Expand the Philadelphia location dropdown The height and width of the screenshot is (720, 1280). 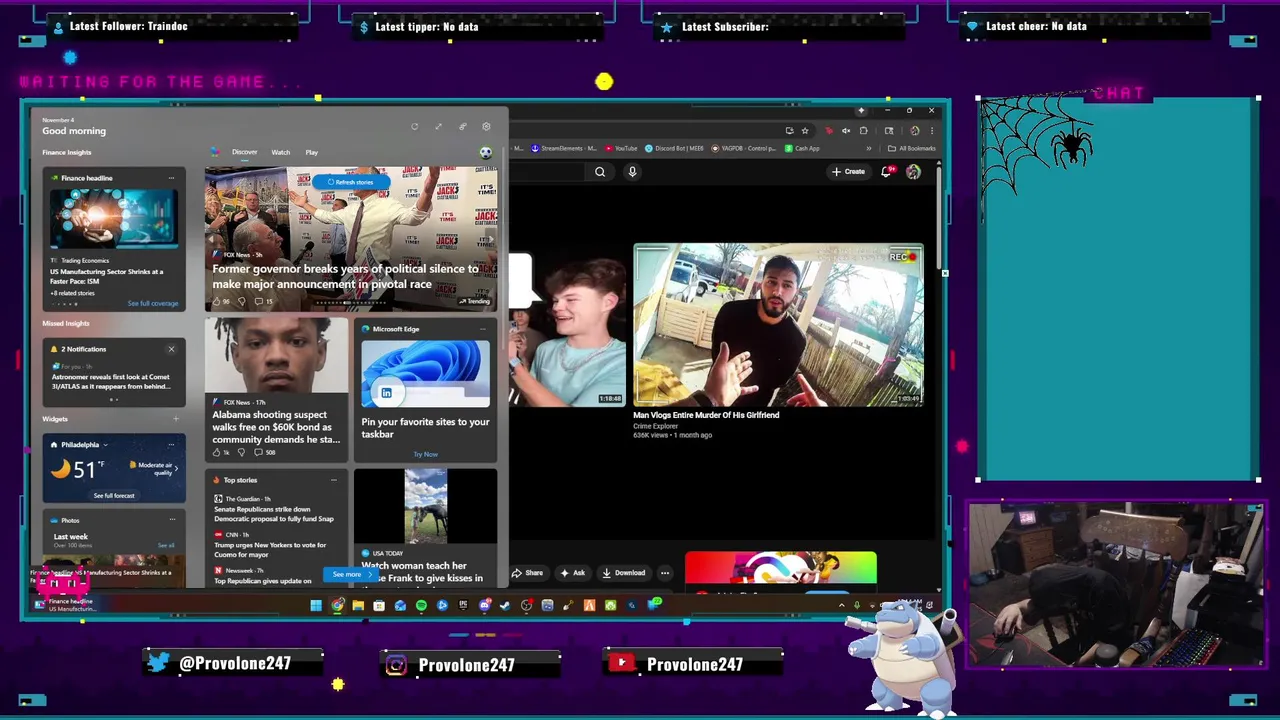click(x=104, y=444)
